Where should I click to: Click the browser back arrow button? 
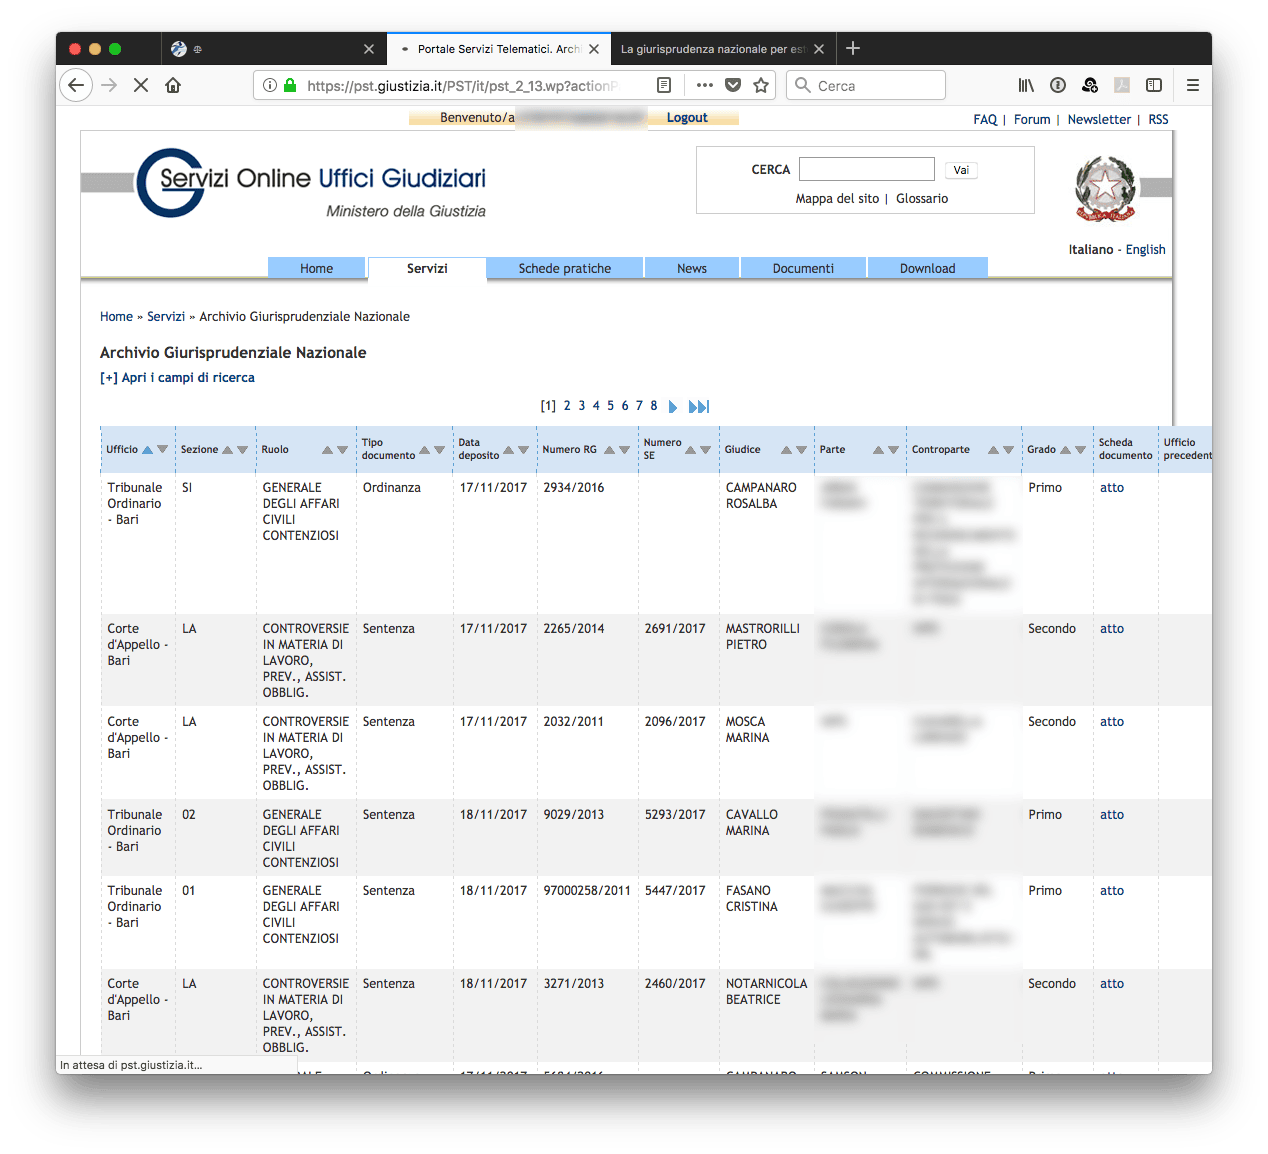[76, 85]
